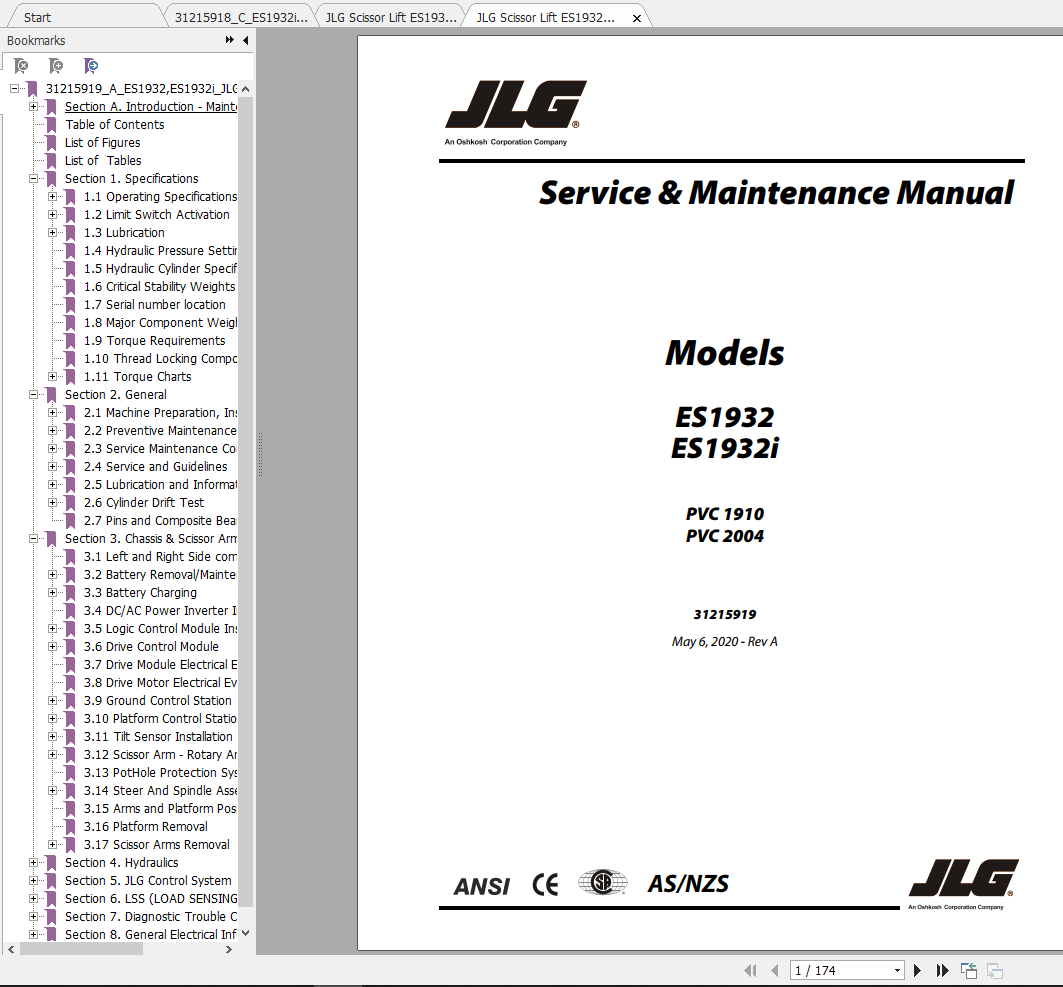The image size is (1063, 987).
Task: Collapse the Bookmarks panel with arrow icon
Action: 245,40
